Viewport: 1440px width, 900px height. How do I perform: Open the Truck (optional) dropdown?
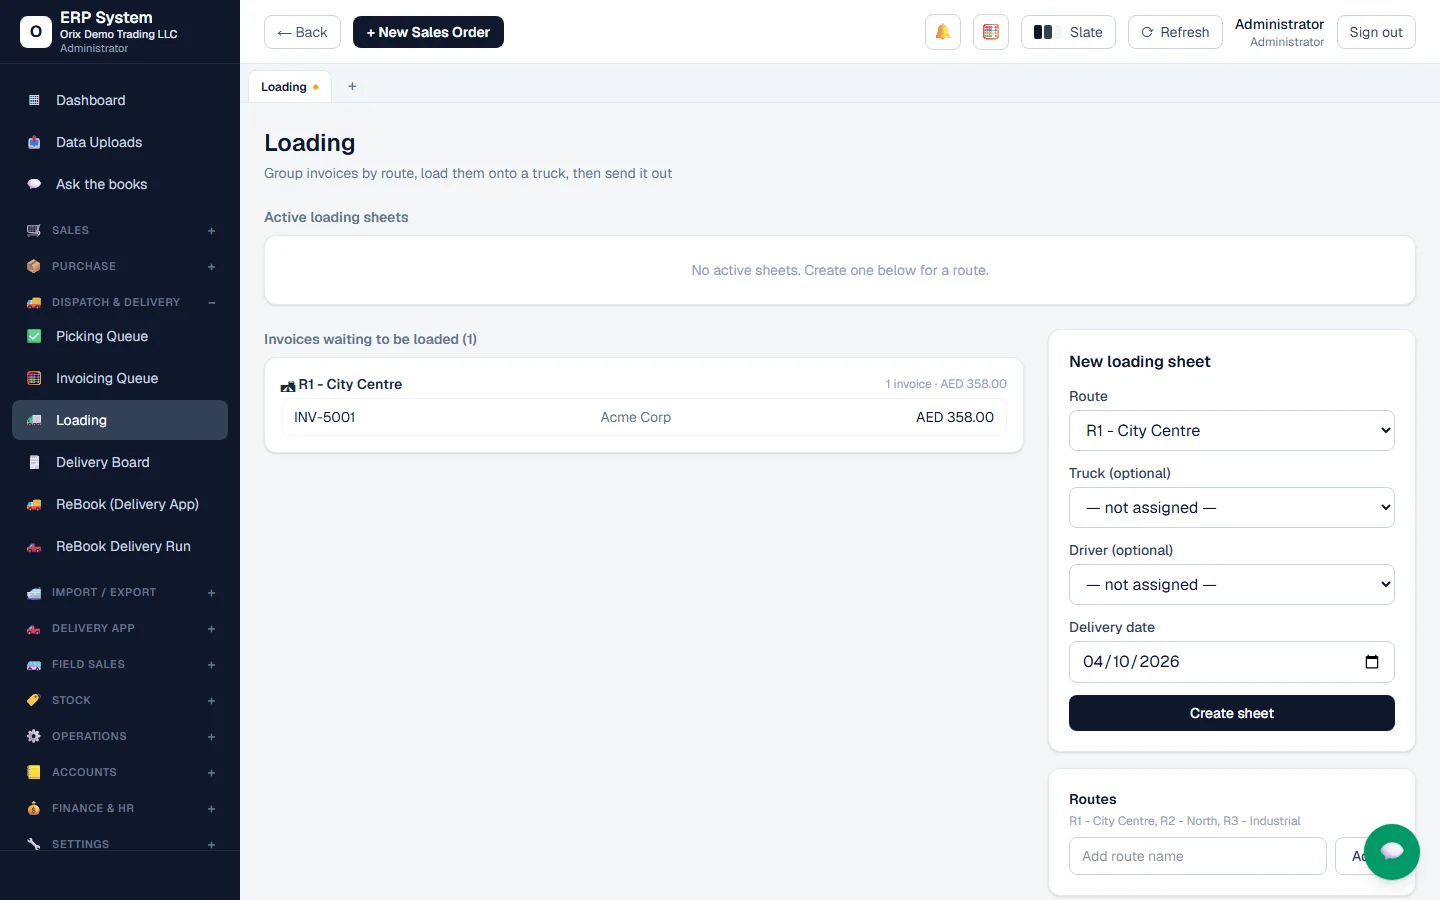point(1232,508)
